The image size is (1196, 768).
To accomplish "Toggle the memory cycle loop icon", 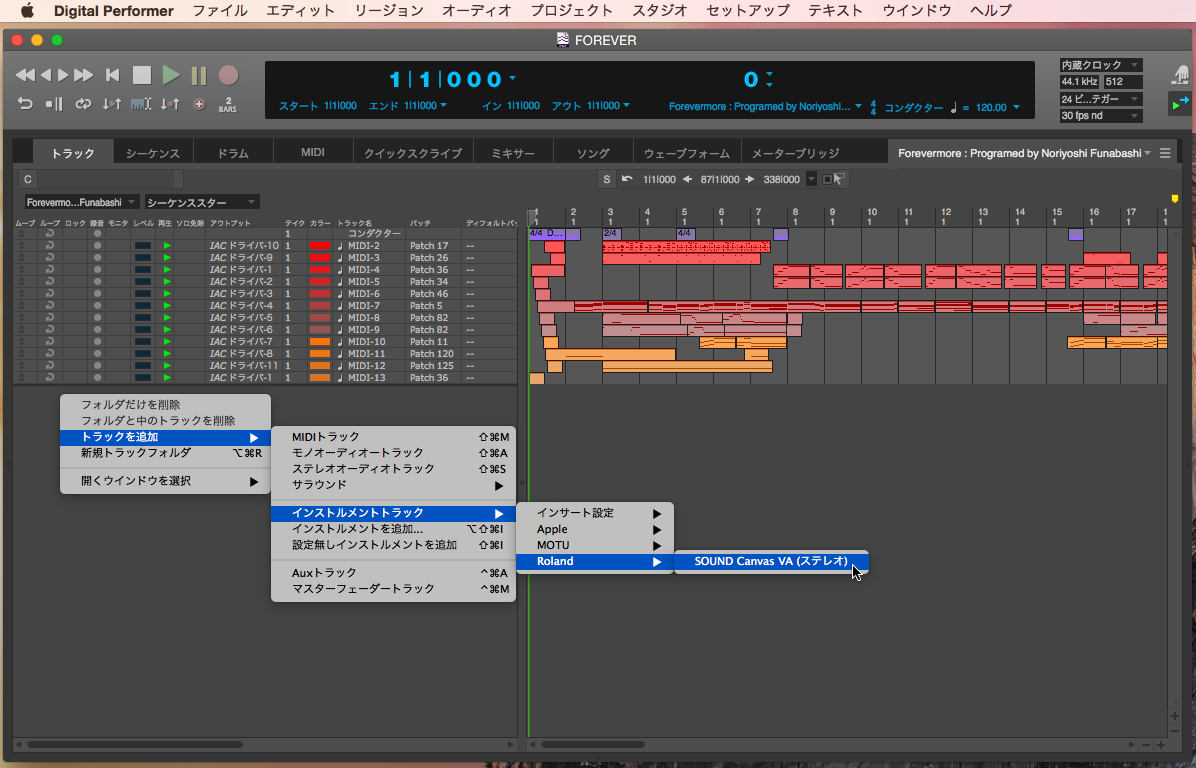I will [x=83, y=104].
